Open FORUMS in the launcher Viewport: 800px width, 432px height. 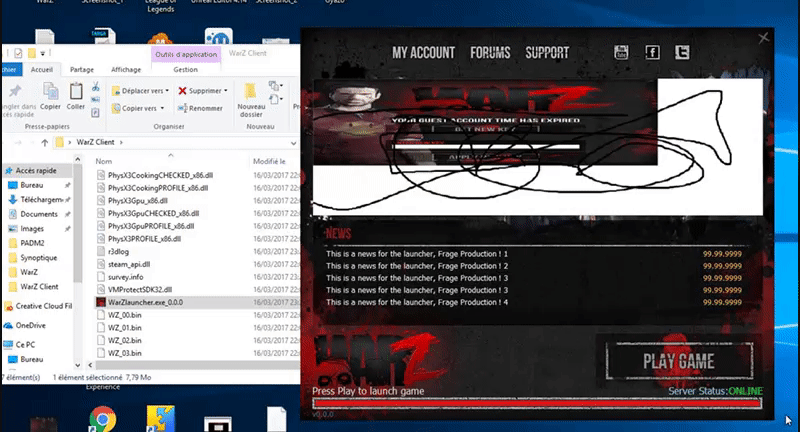(x=490, y=53)
